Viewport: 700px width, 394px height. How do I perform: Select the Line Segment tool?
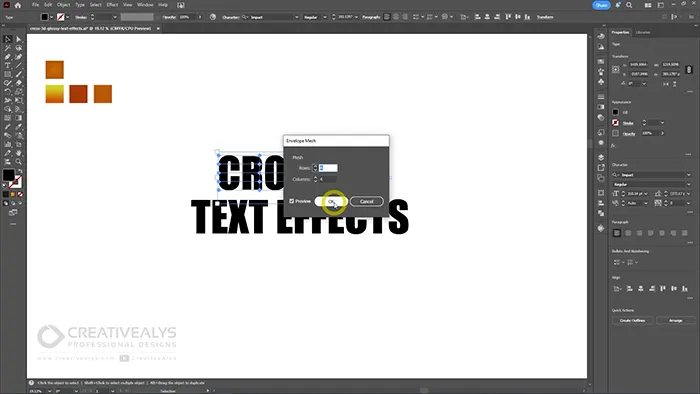coord(19,66)
